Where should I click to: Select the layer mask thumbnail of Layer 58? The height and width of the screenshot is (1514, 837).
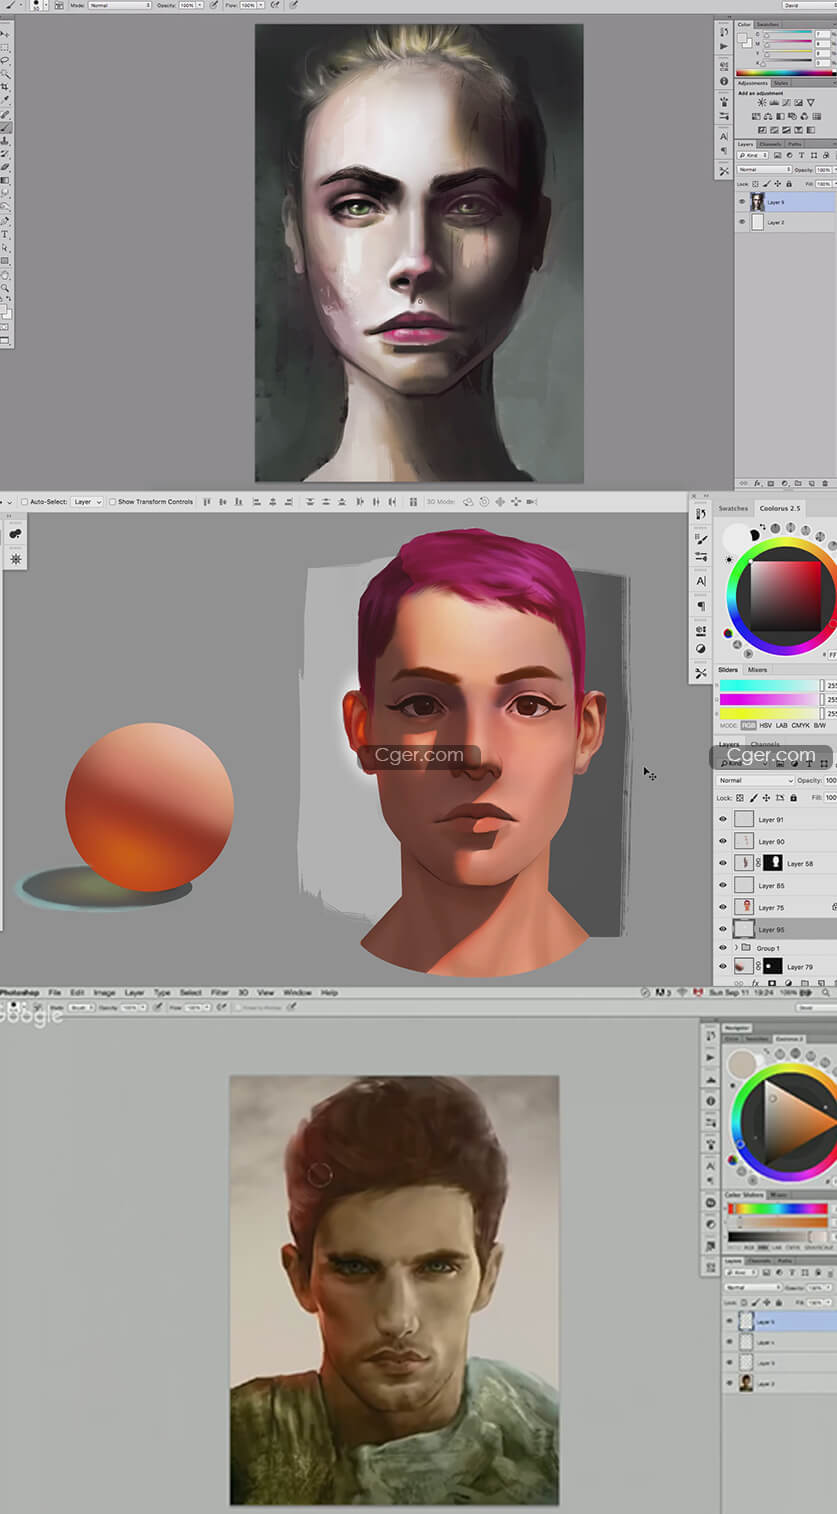(773, 863)
